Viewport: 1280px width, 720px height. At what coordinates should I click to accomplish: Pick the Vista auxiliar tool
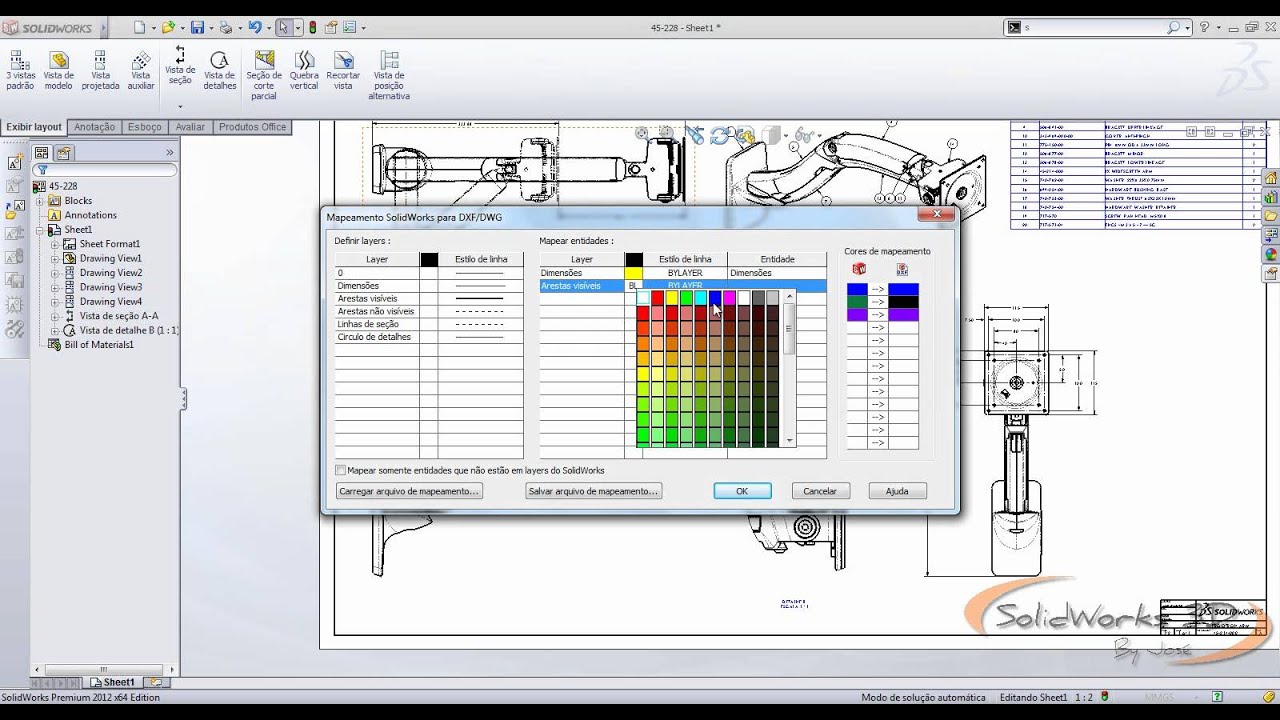pos(141,70)
